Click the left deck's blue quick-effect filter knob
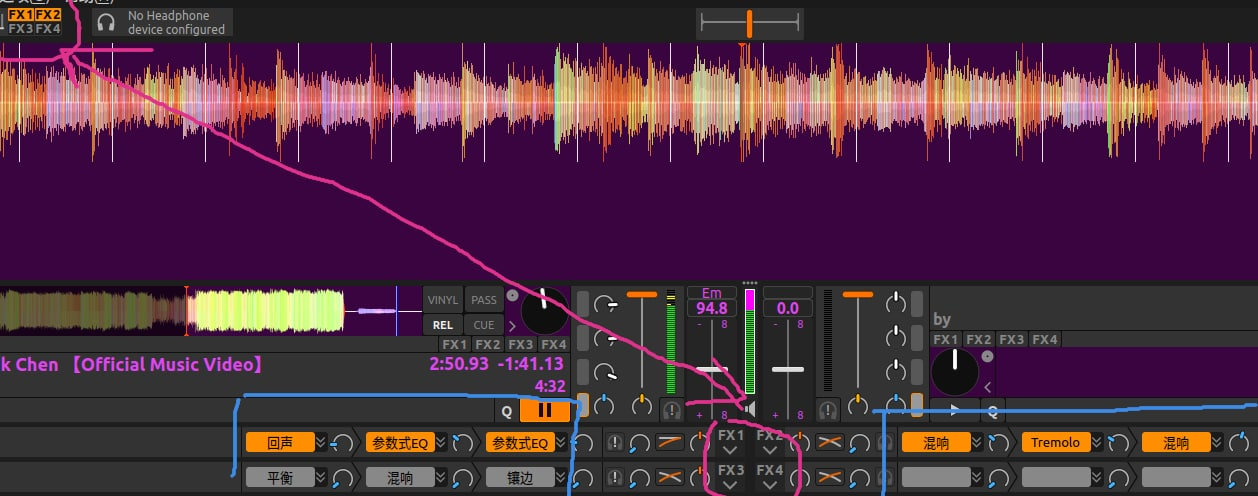The image size is (1258, 496). tap(604, 406)
